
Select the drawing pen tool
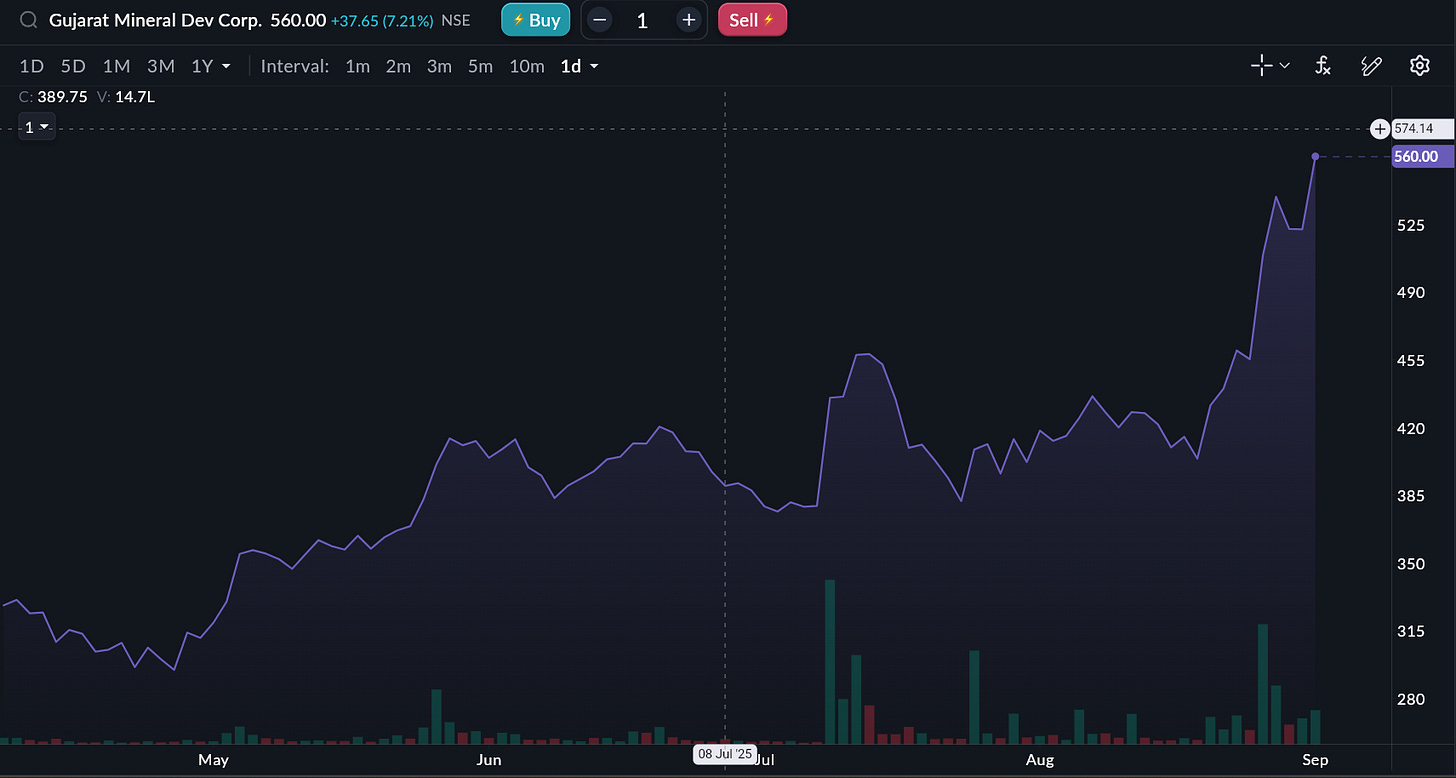[1371, 66]
